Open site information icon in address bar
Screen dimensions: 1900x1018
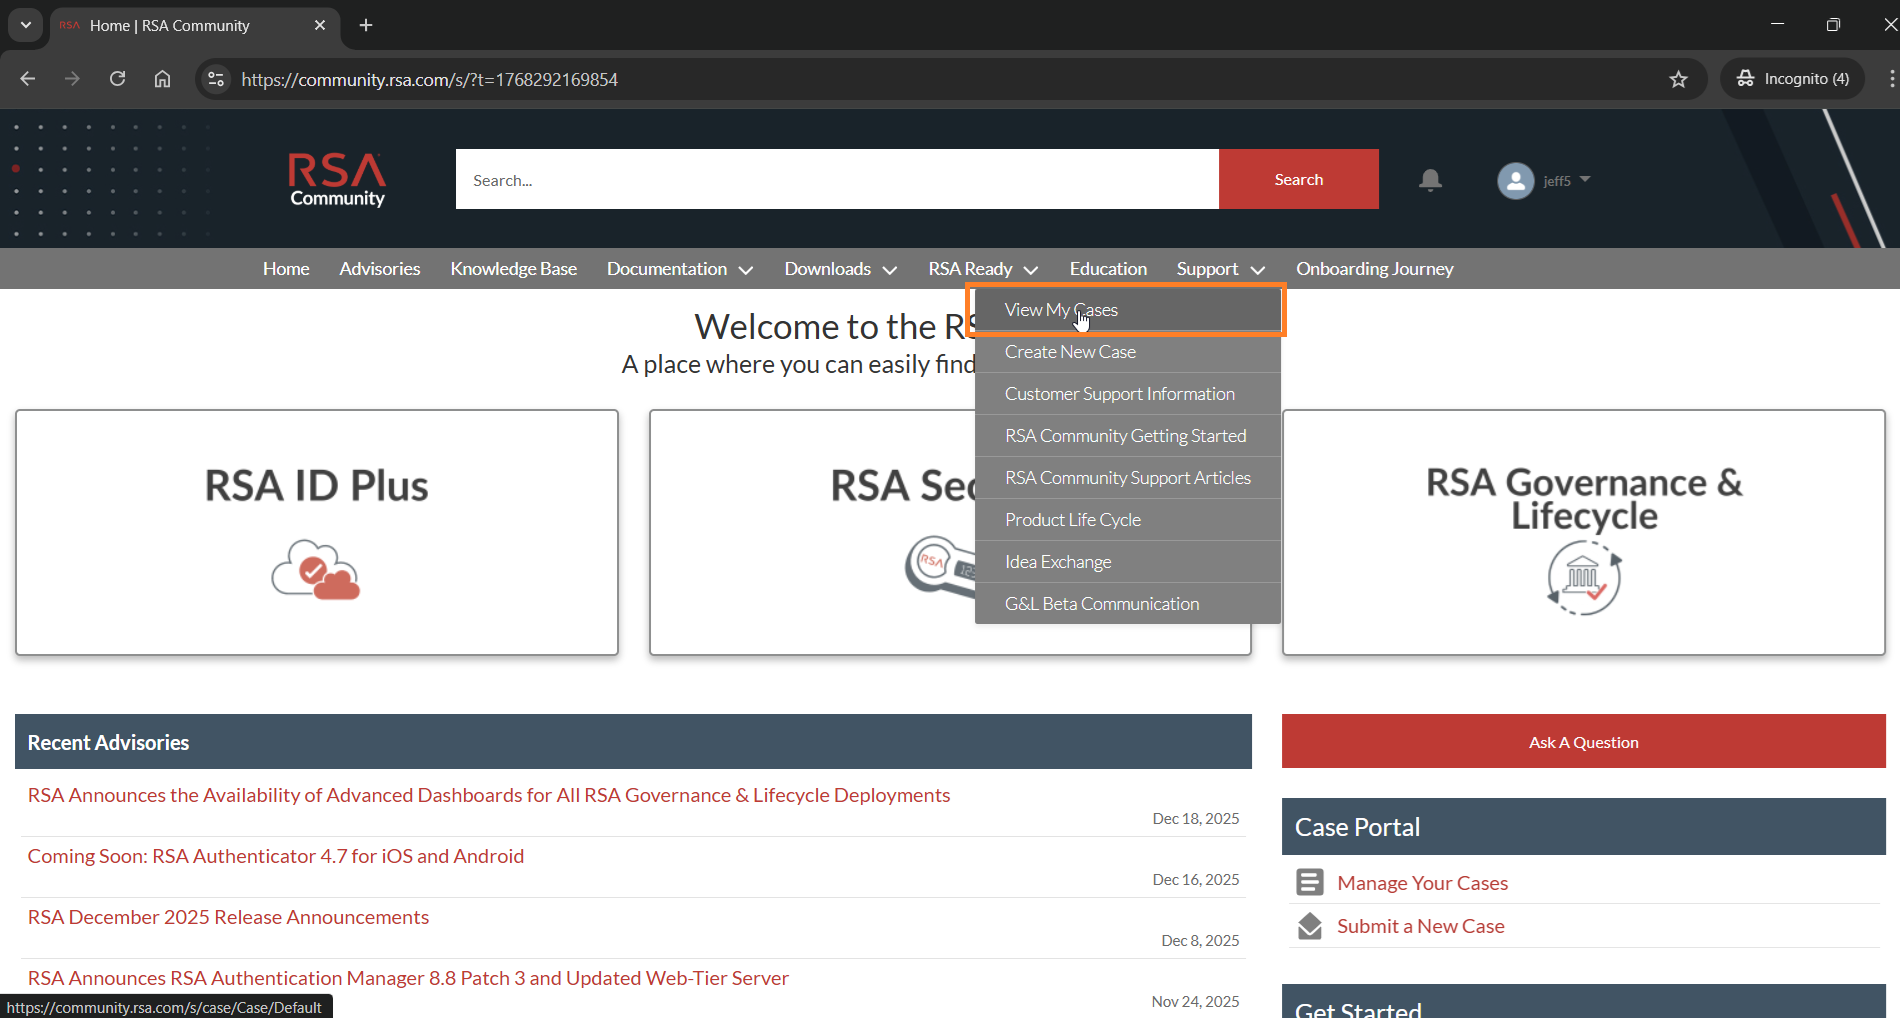click(216, 79)
